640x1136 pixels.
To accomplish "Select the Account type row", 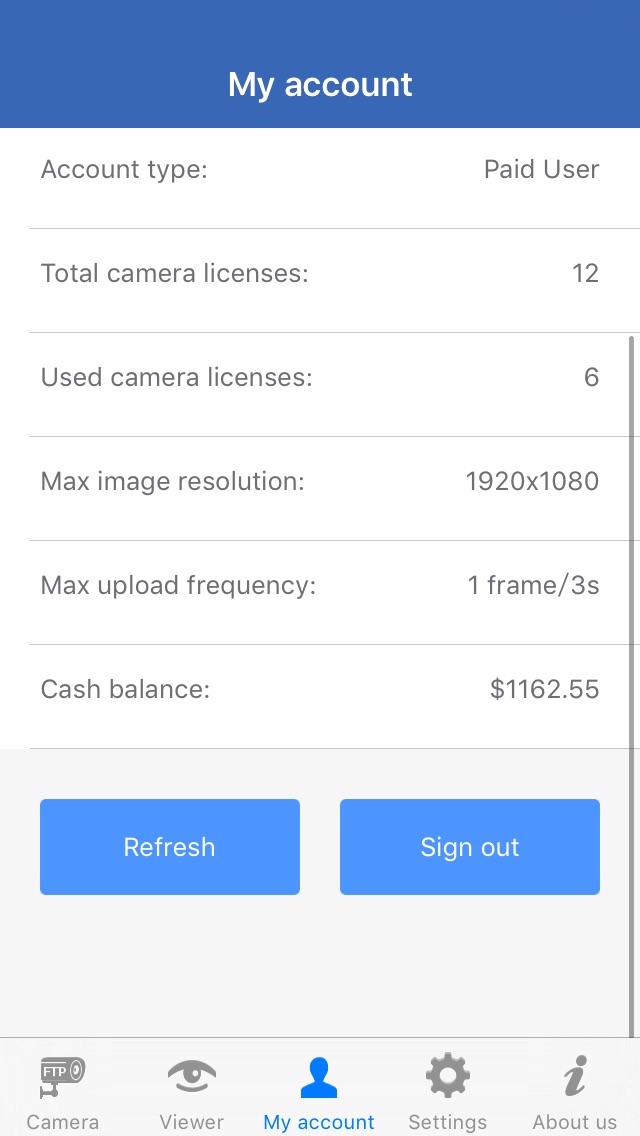I will coord(320,170).
